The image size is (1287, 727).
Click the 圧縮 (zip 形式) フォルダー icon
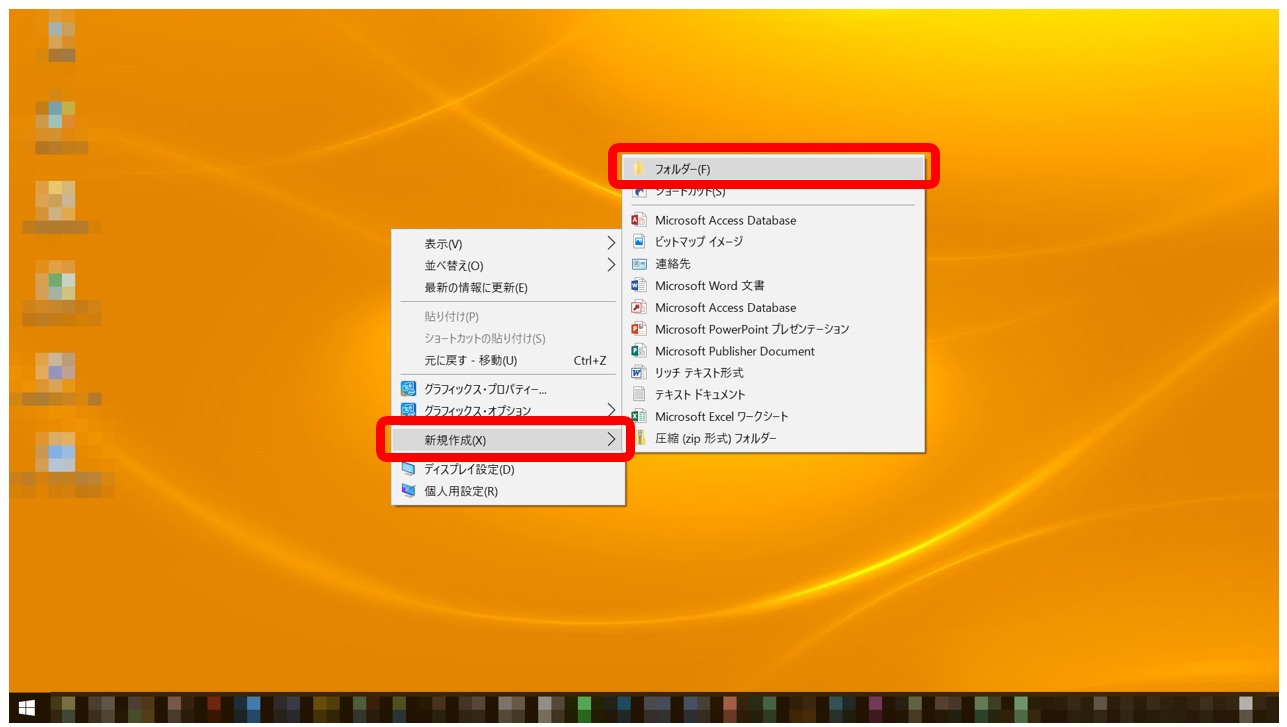click(639, 438)
